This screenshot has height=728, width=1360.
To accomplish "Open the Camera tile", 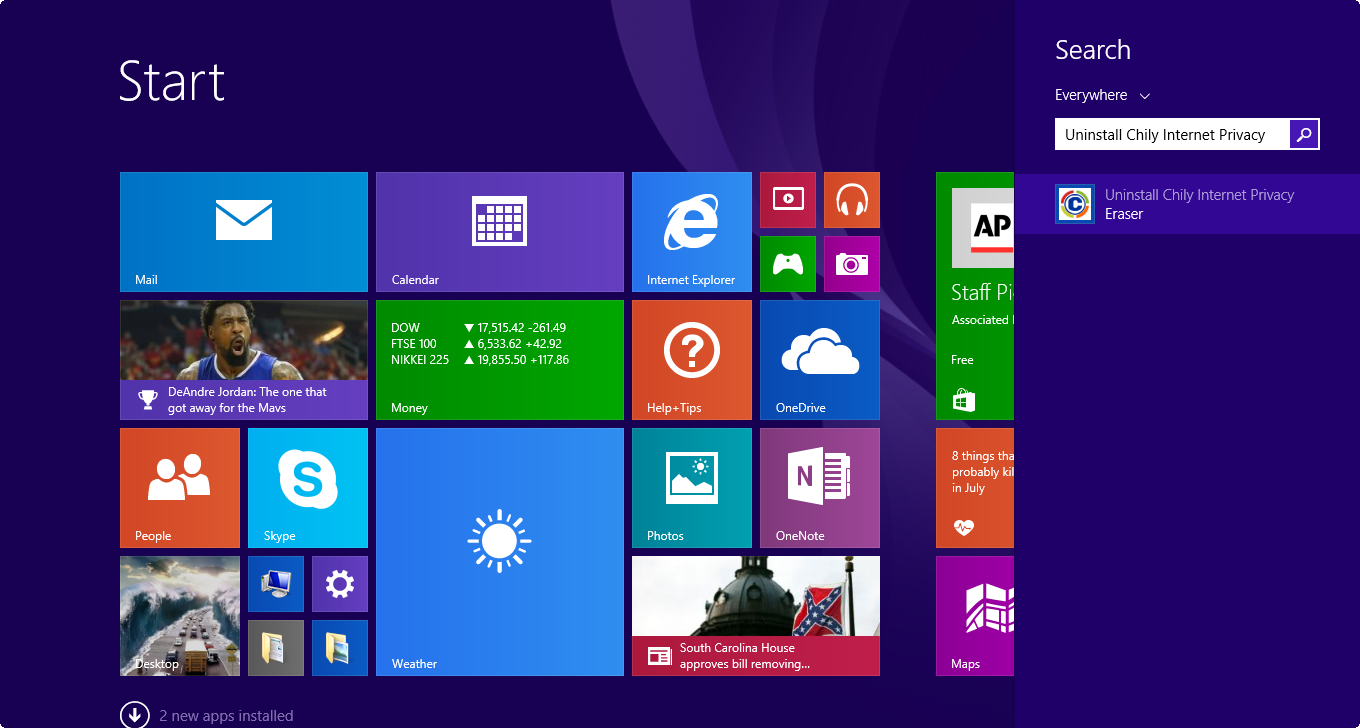I will pos(852,264).
